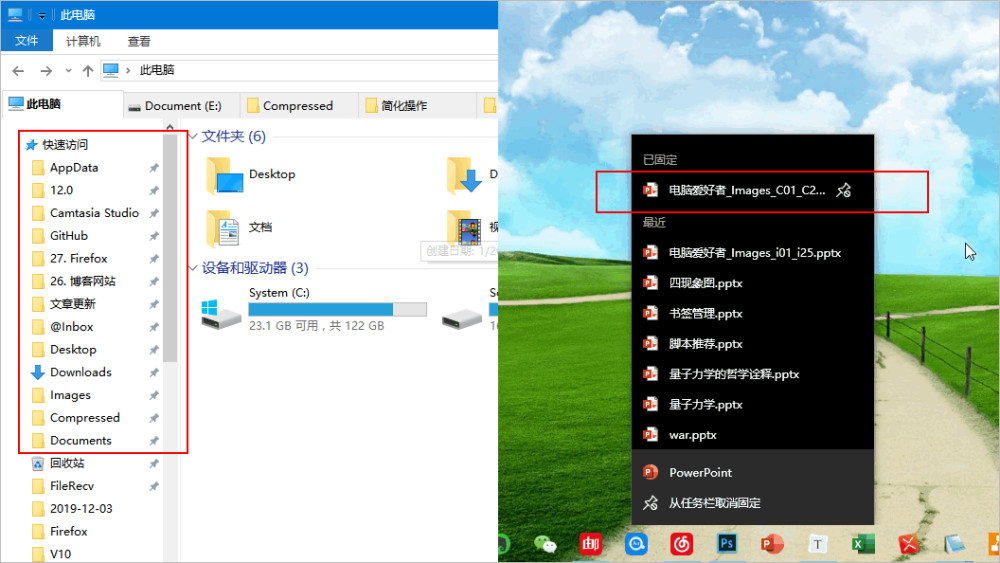Go back in File Explorer

(x=18, y=71)
